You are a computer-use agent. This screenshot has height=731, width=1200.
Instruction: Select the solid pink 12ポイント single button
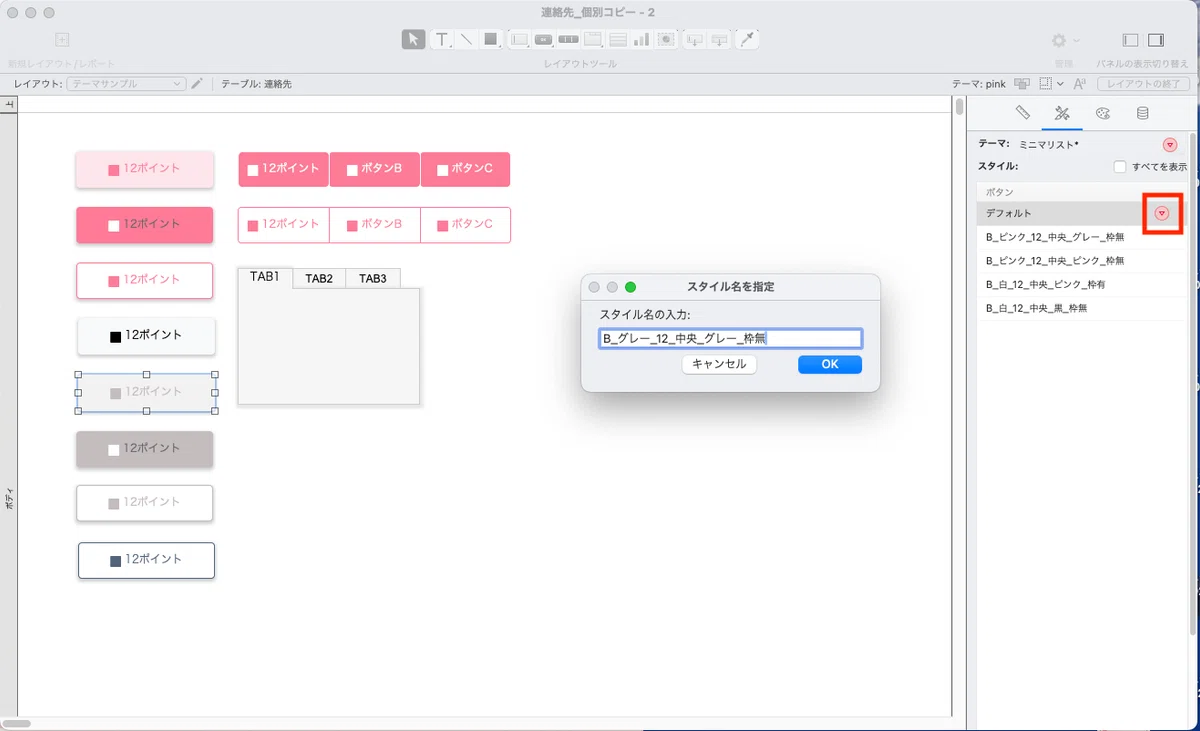(x=145, y=225)
